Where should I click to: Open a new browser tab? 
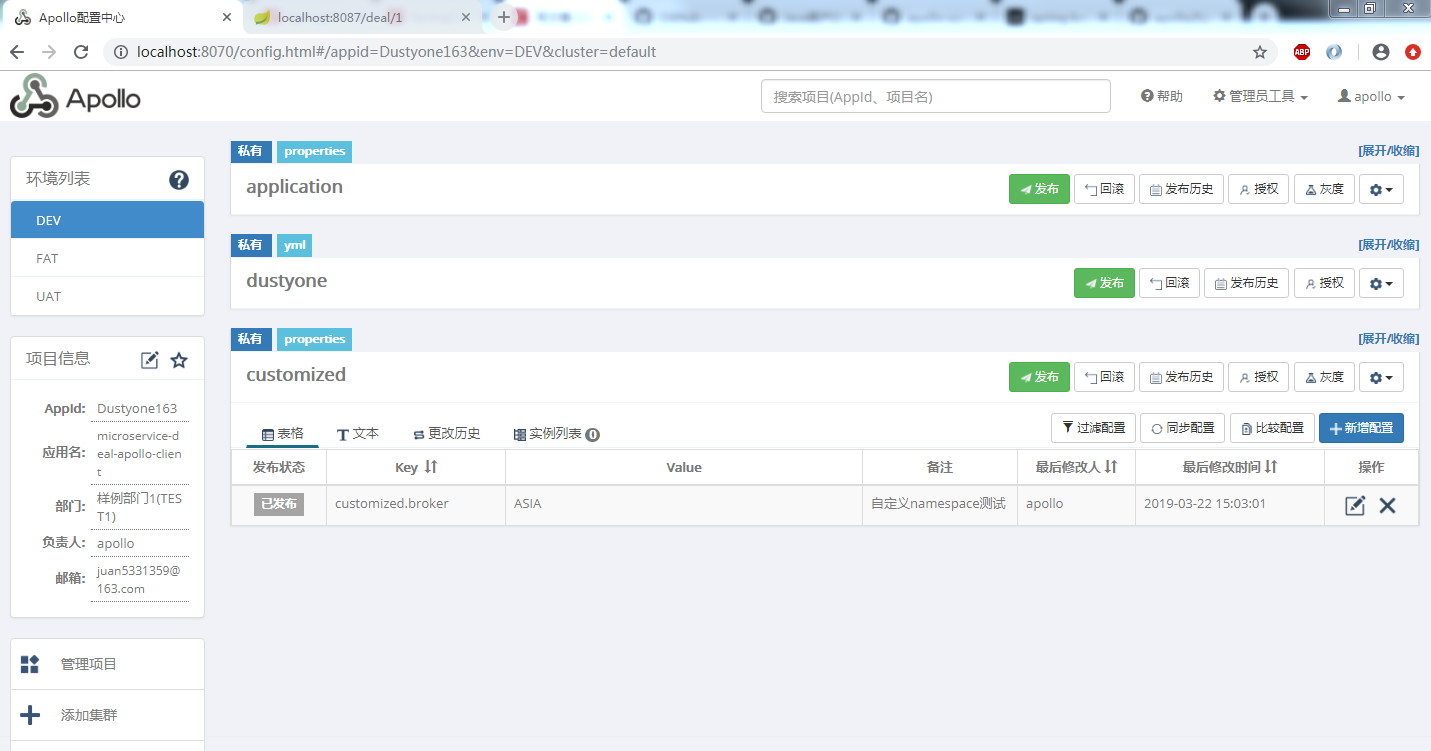pyautogui.click(x=504, y=17)
